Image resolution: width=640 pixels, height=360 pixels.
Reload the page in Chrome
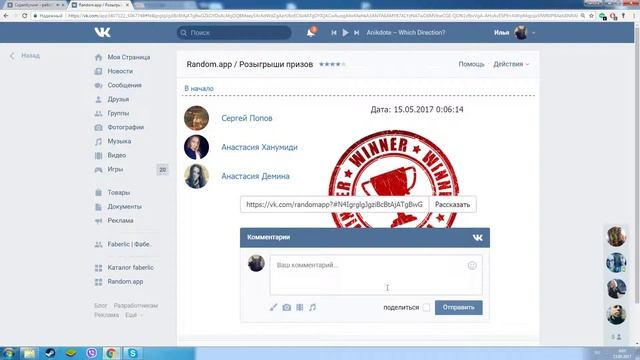[x=24, y=16]
